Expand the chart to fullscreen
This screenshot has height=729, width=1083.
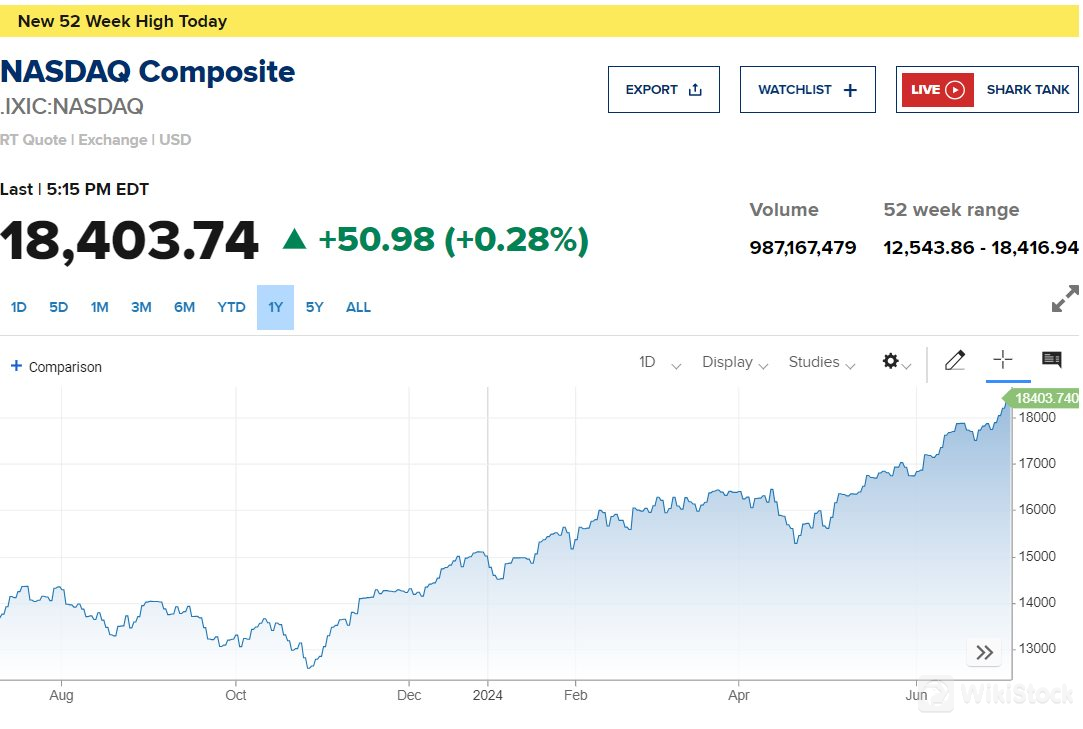coord(1065,299)
